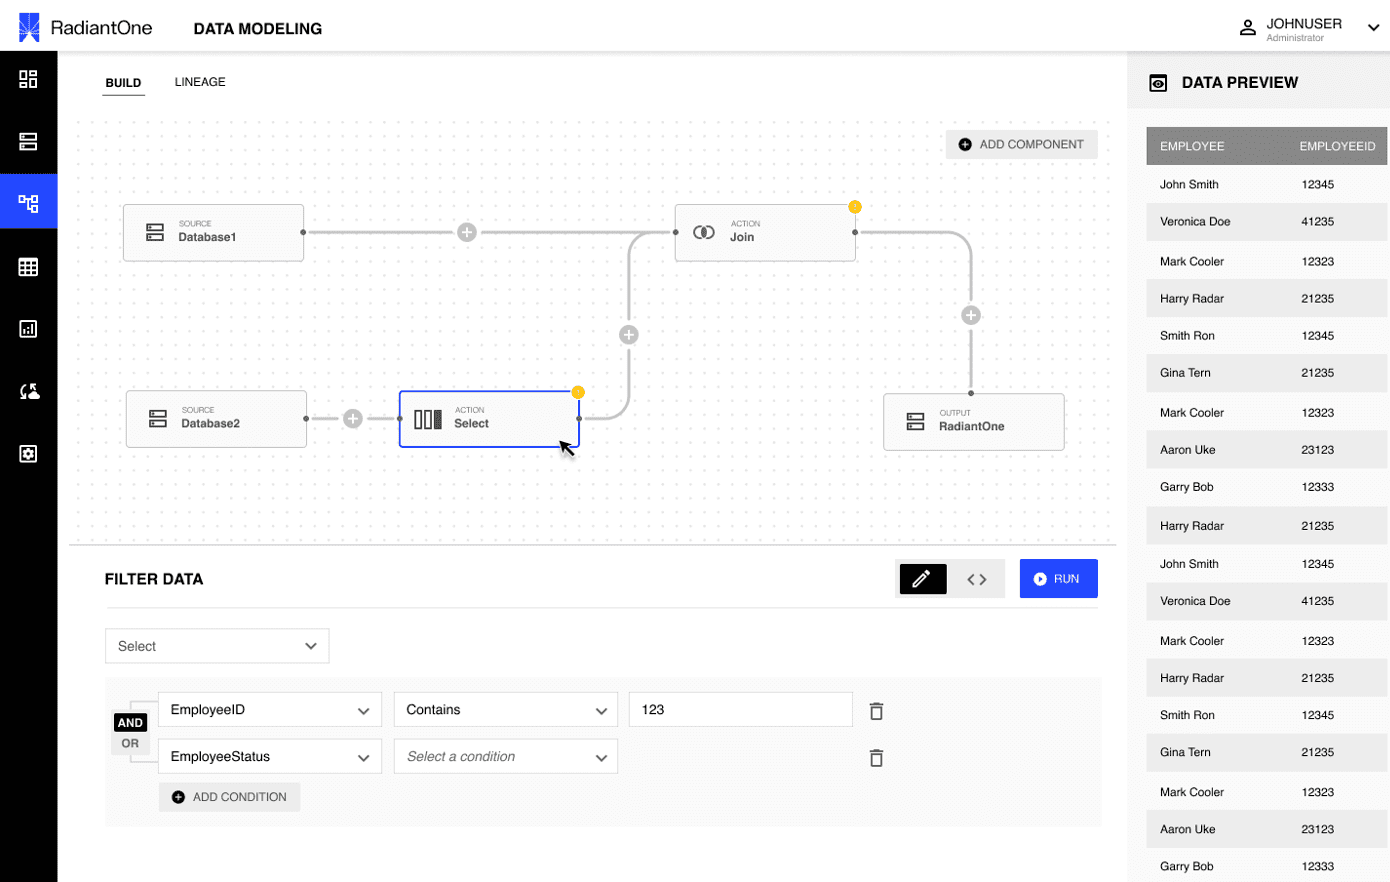Screen dimensions: 1390x882
Task: Open the data sources server sidebar icon
Action: pos(28,142)
